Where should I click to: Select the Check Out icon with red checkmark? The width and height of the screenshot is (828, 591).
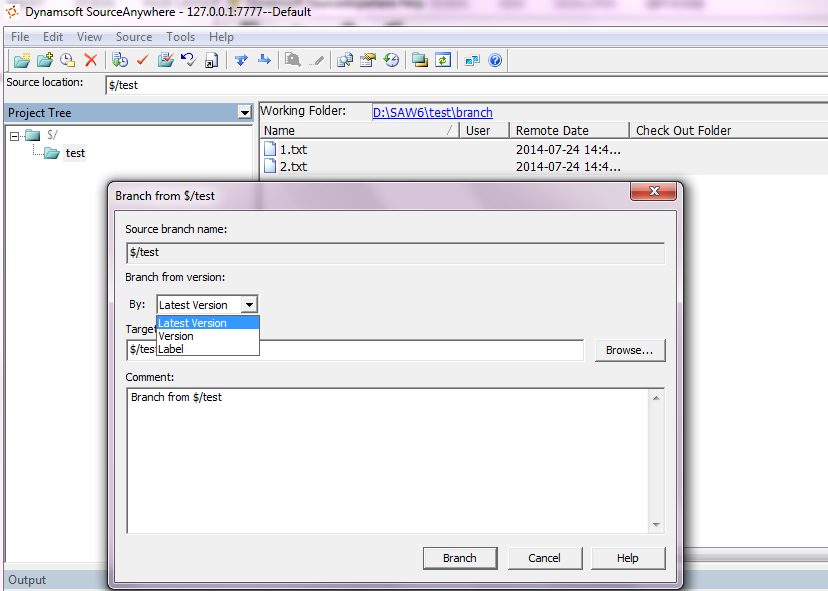[x=142, y=60]
